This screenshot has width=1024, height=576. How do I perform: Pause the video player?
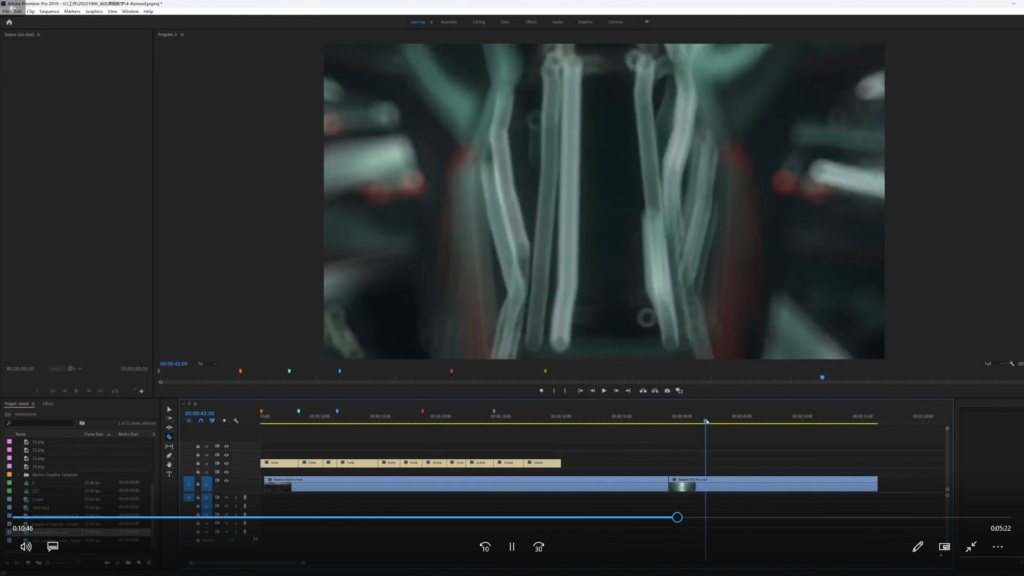[512, 547]
